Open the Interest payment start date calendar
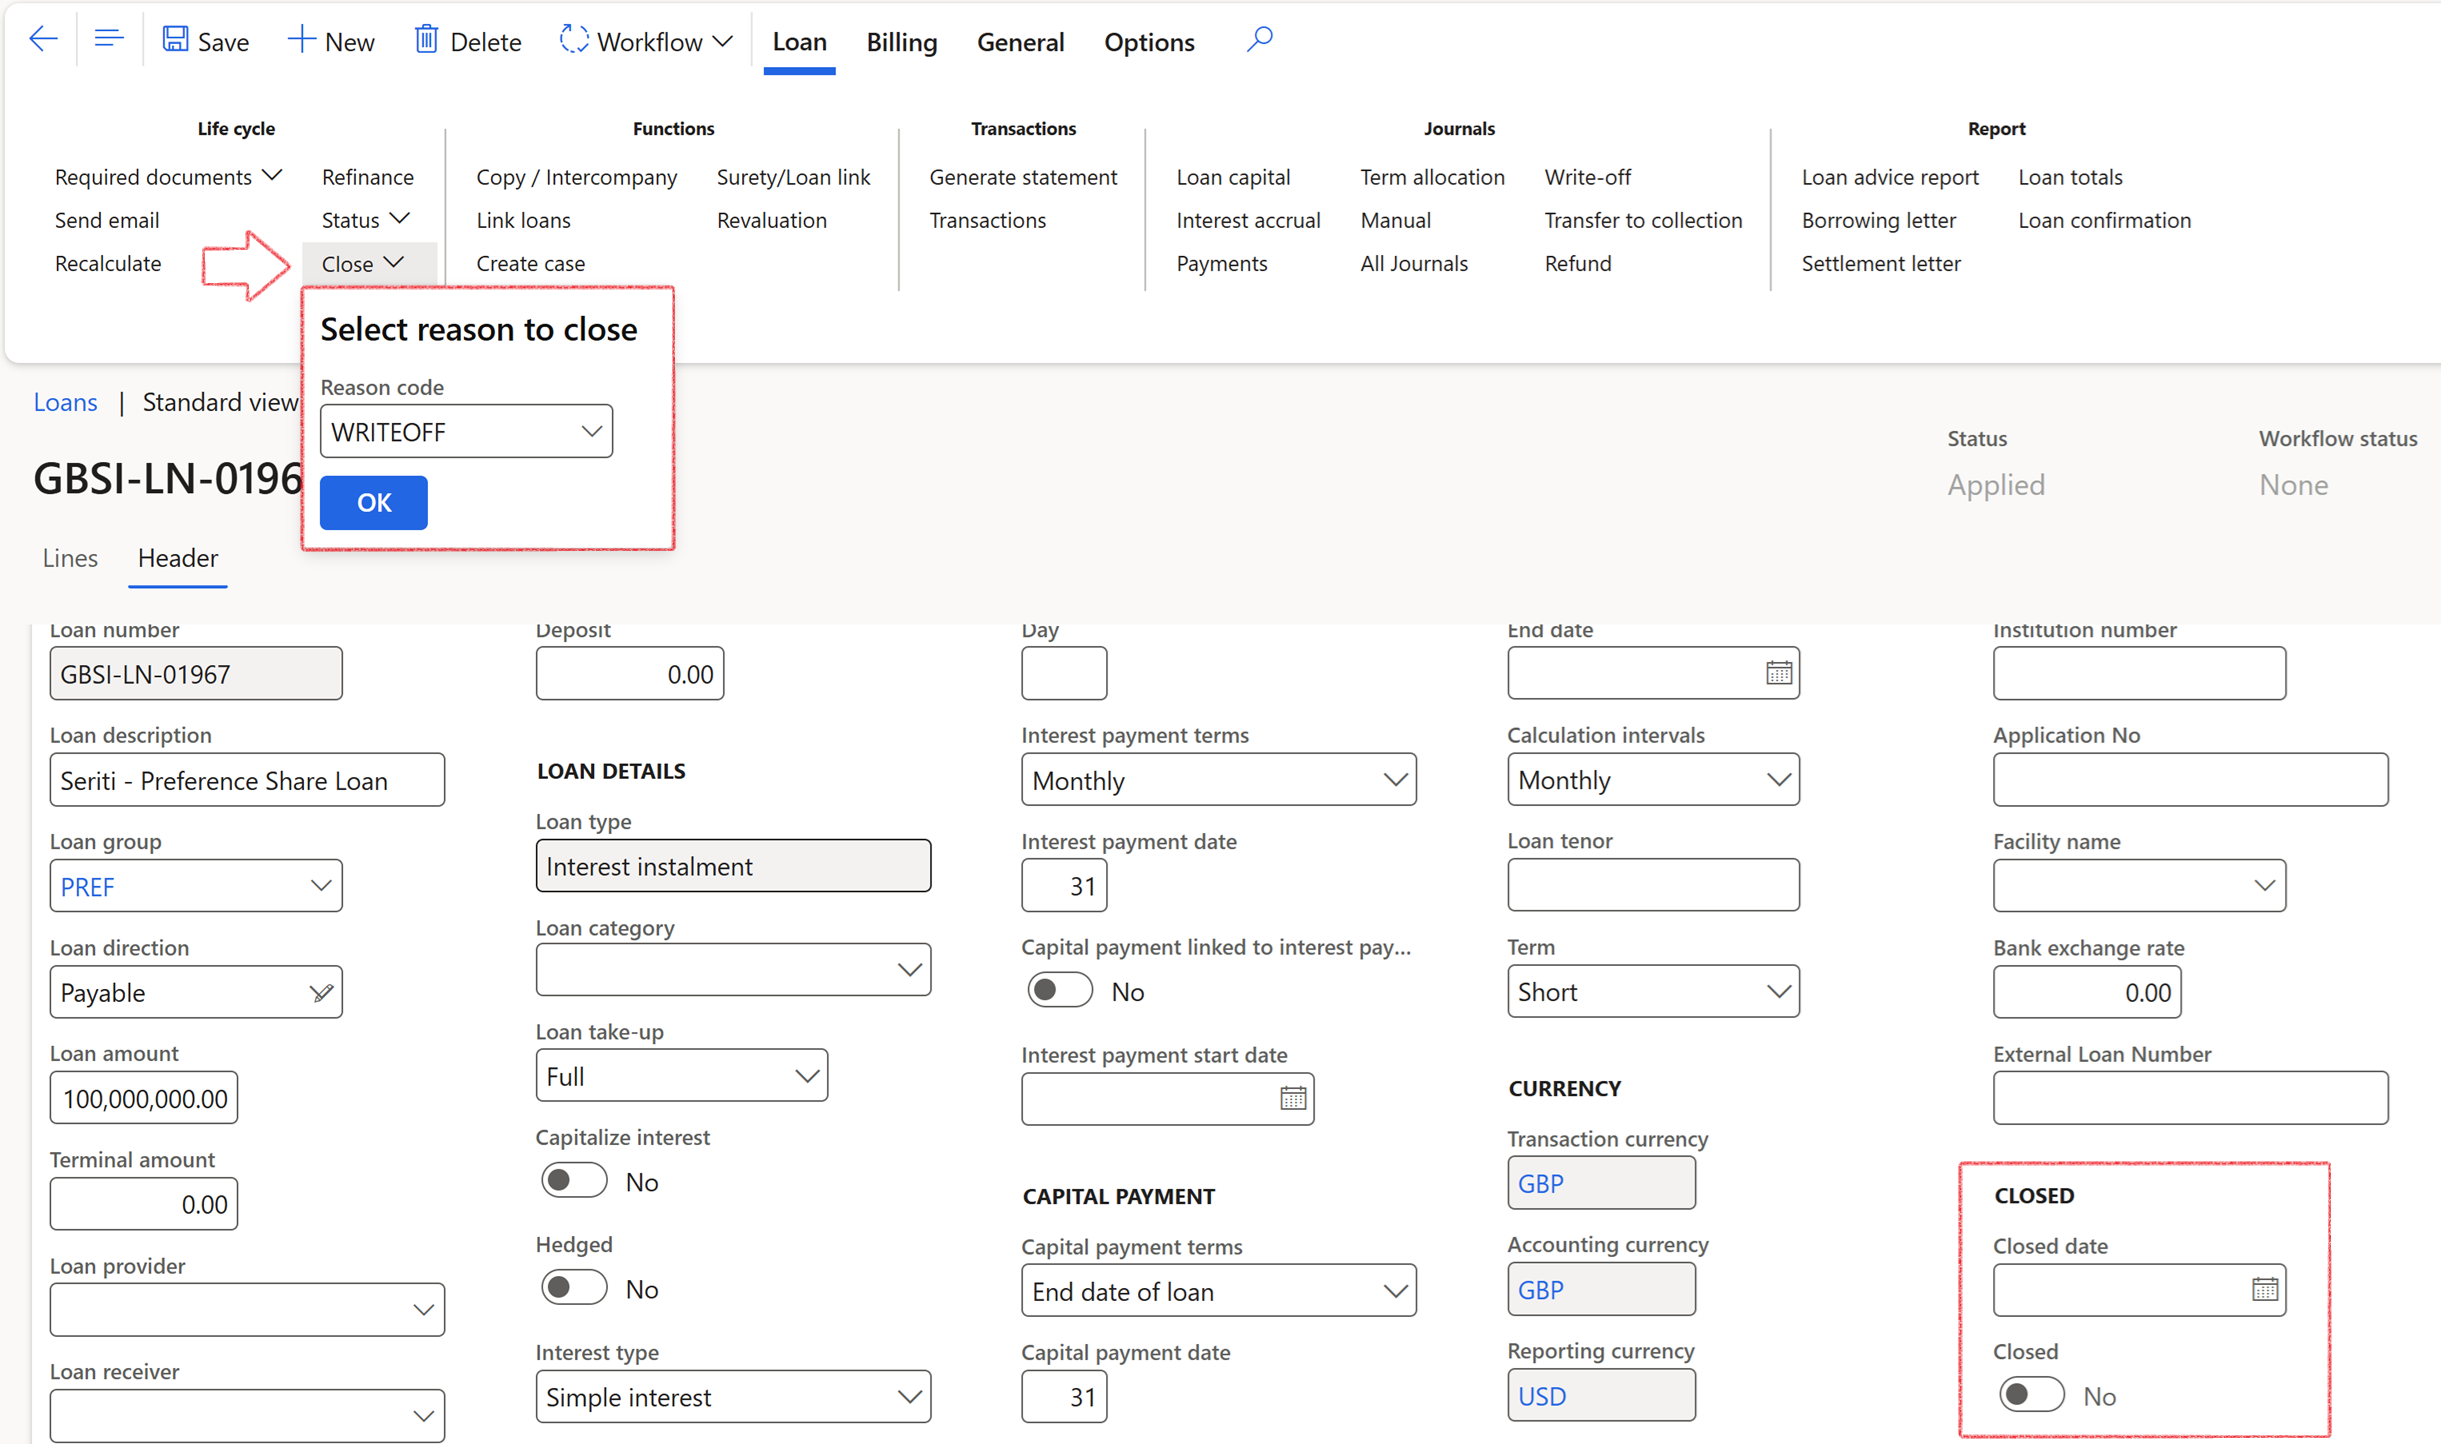 [1292, 1098]
